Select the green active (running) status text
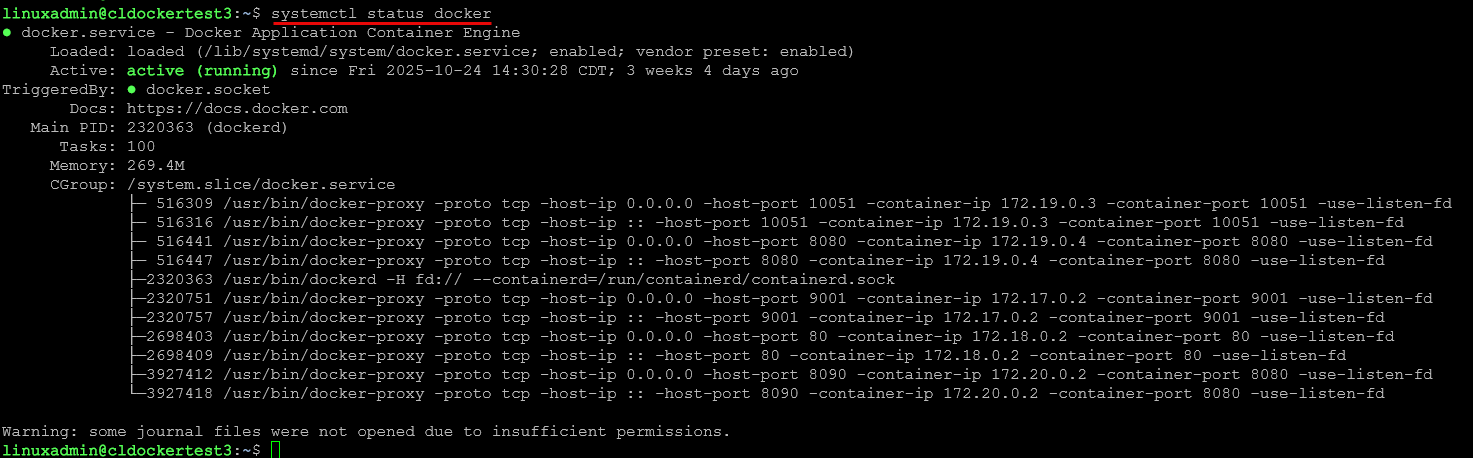This screenshot has width=1473, height=458. click(x=202, y=71)
